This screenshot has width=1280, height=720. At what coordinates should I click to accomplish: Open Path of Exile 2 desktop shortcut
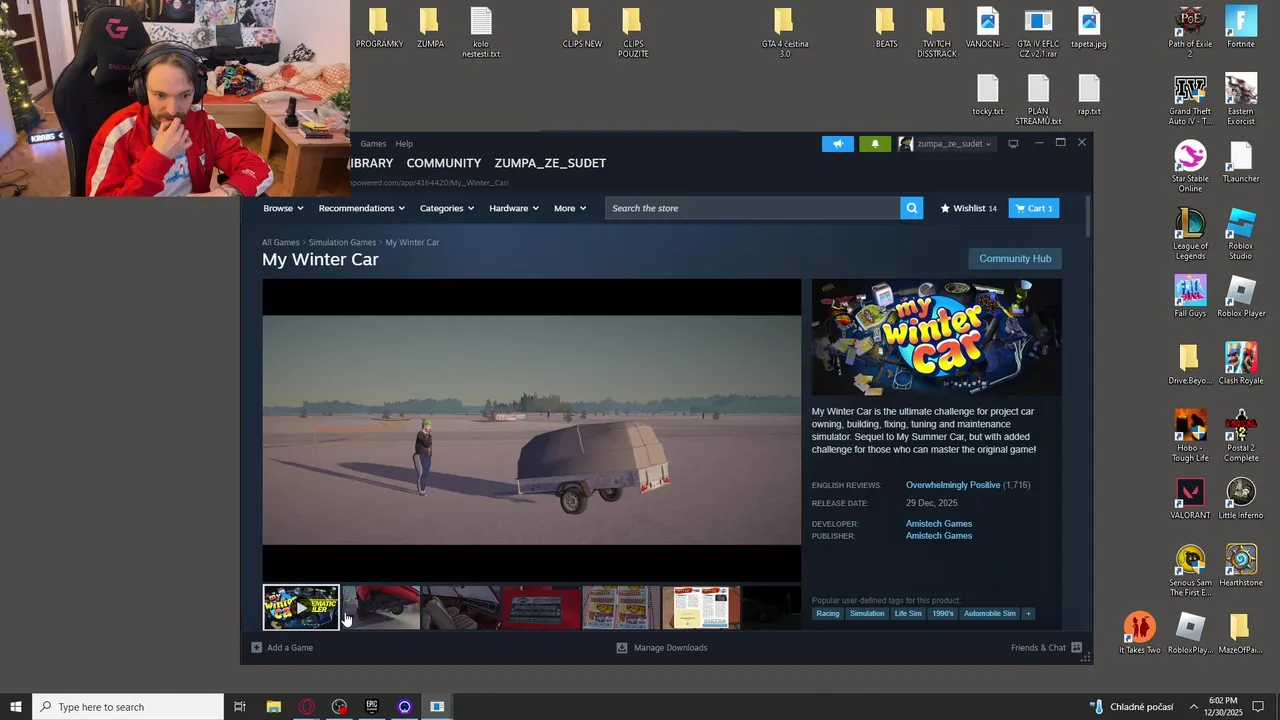point(1190,33)
